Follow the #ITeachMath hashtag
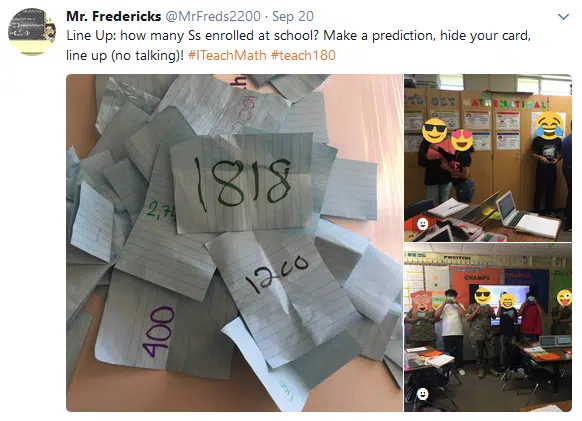582x421 pixels. click(227, 55)
